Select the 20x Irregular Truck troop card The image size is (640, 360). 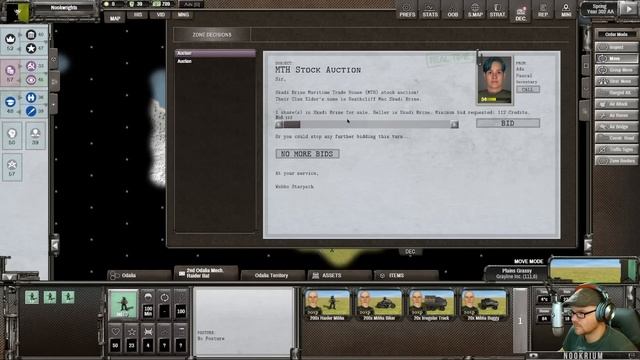click(431, 305)
